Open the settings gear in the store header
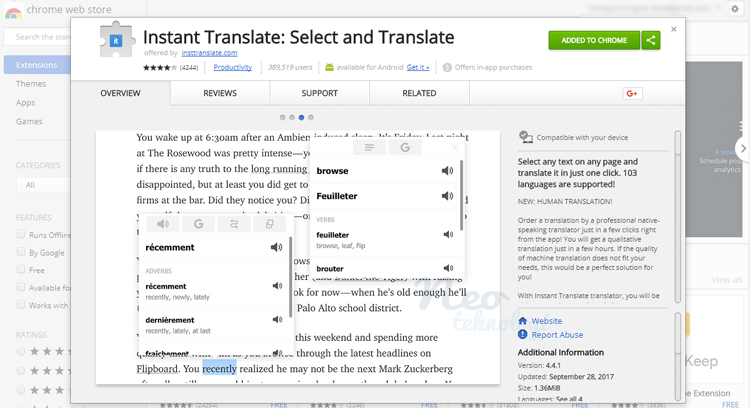 click(735, 9)
